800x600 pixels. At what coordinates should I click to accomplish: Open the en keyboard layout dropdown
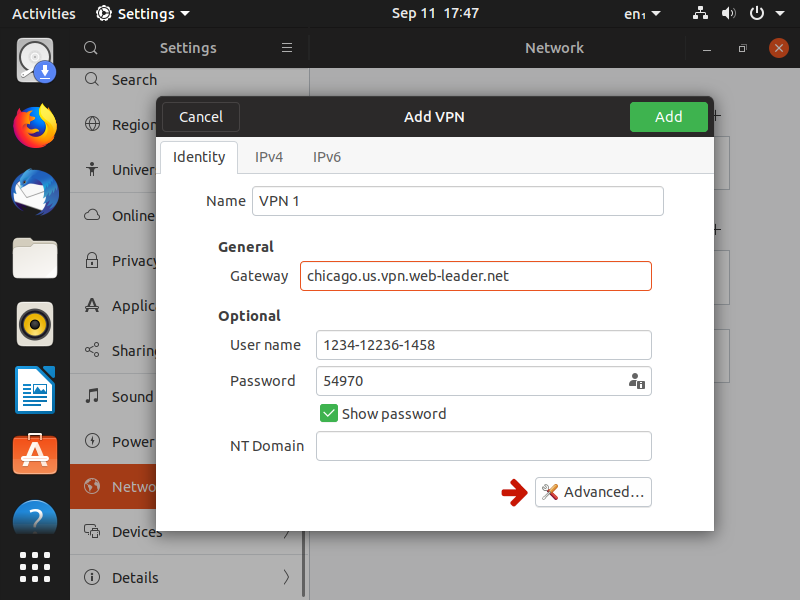pos(641,14)
